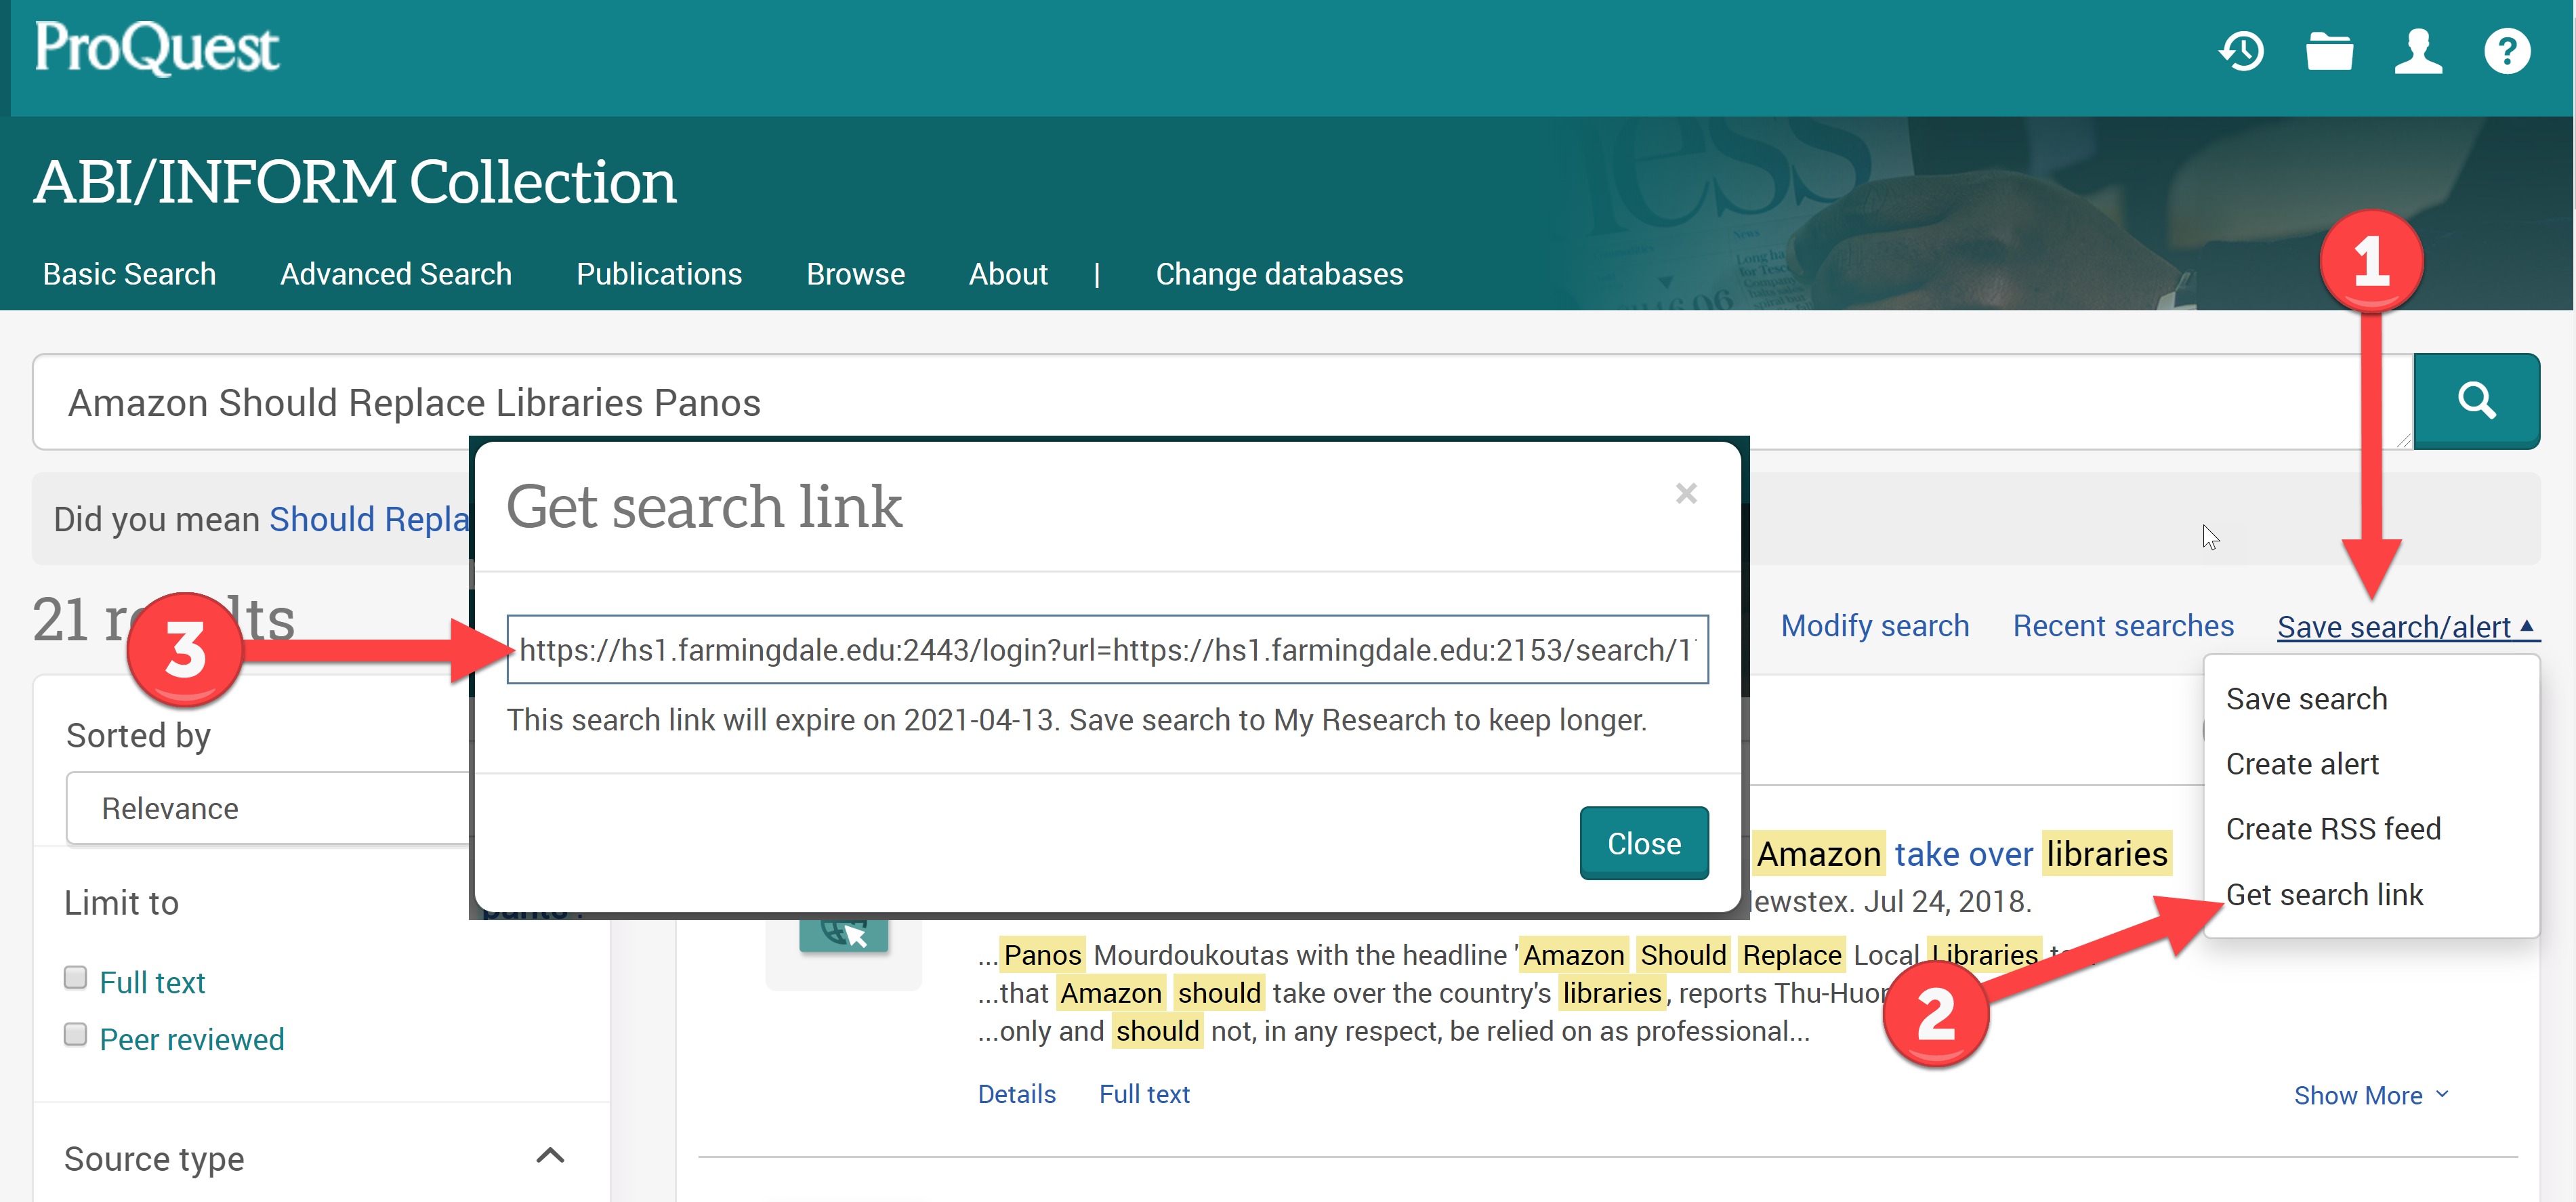Viewport: 2576px width, 1202px height.
Task: Enable the Peer reviewed checkbox
Action: [x=76, y=1034]
